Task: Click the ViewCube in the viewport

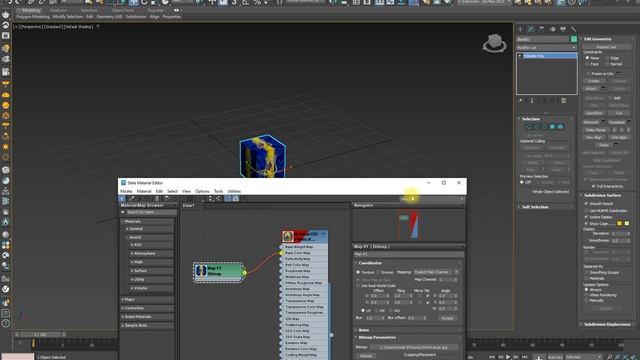Action: tap(494, 43)
